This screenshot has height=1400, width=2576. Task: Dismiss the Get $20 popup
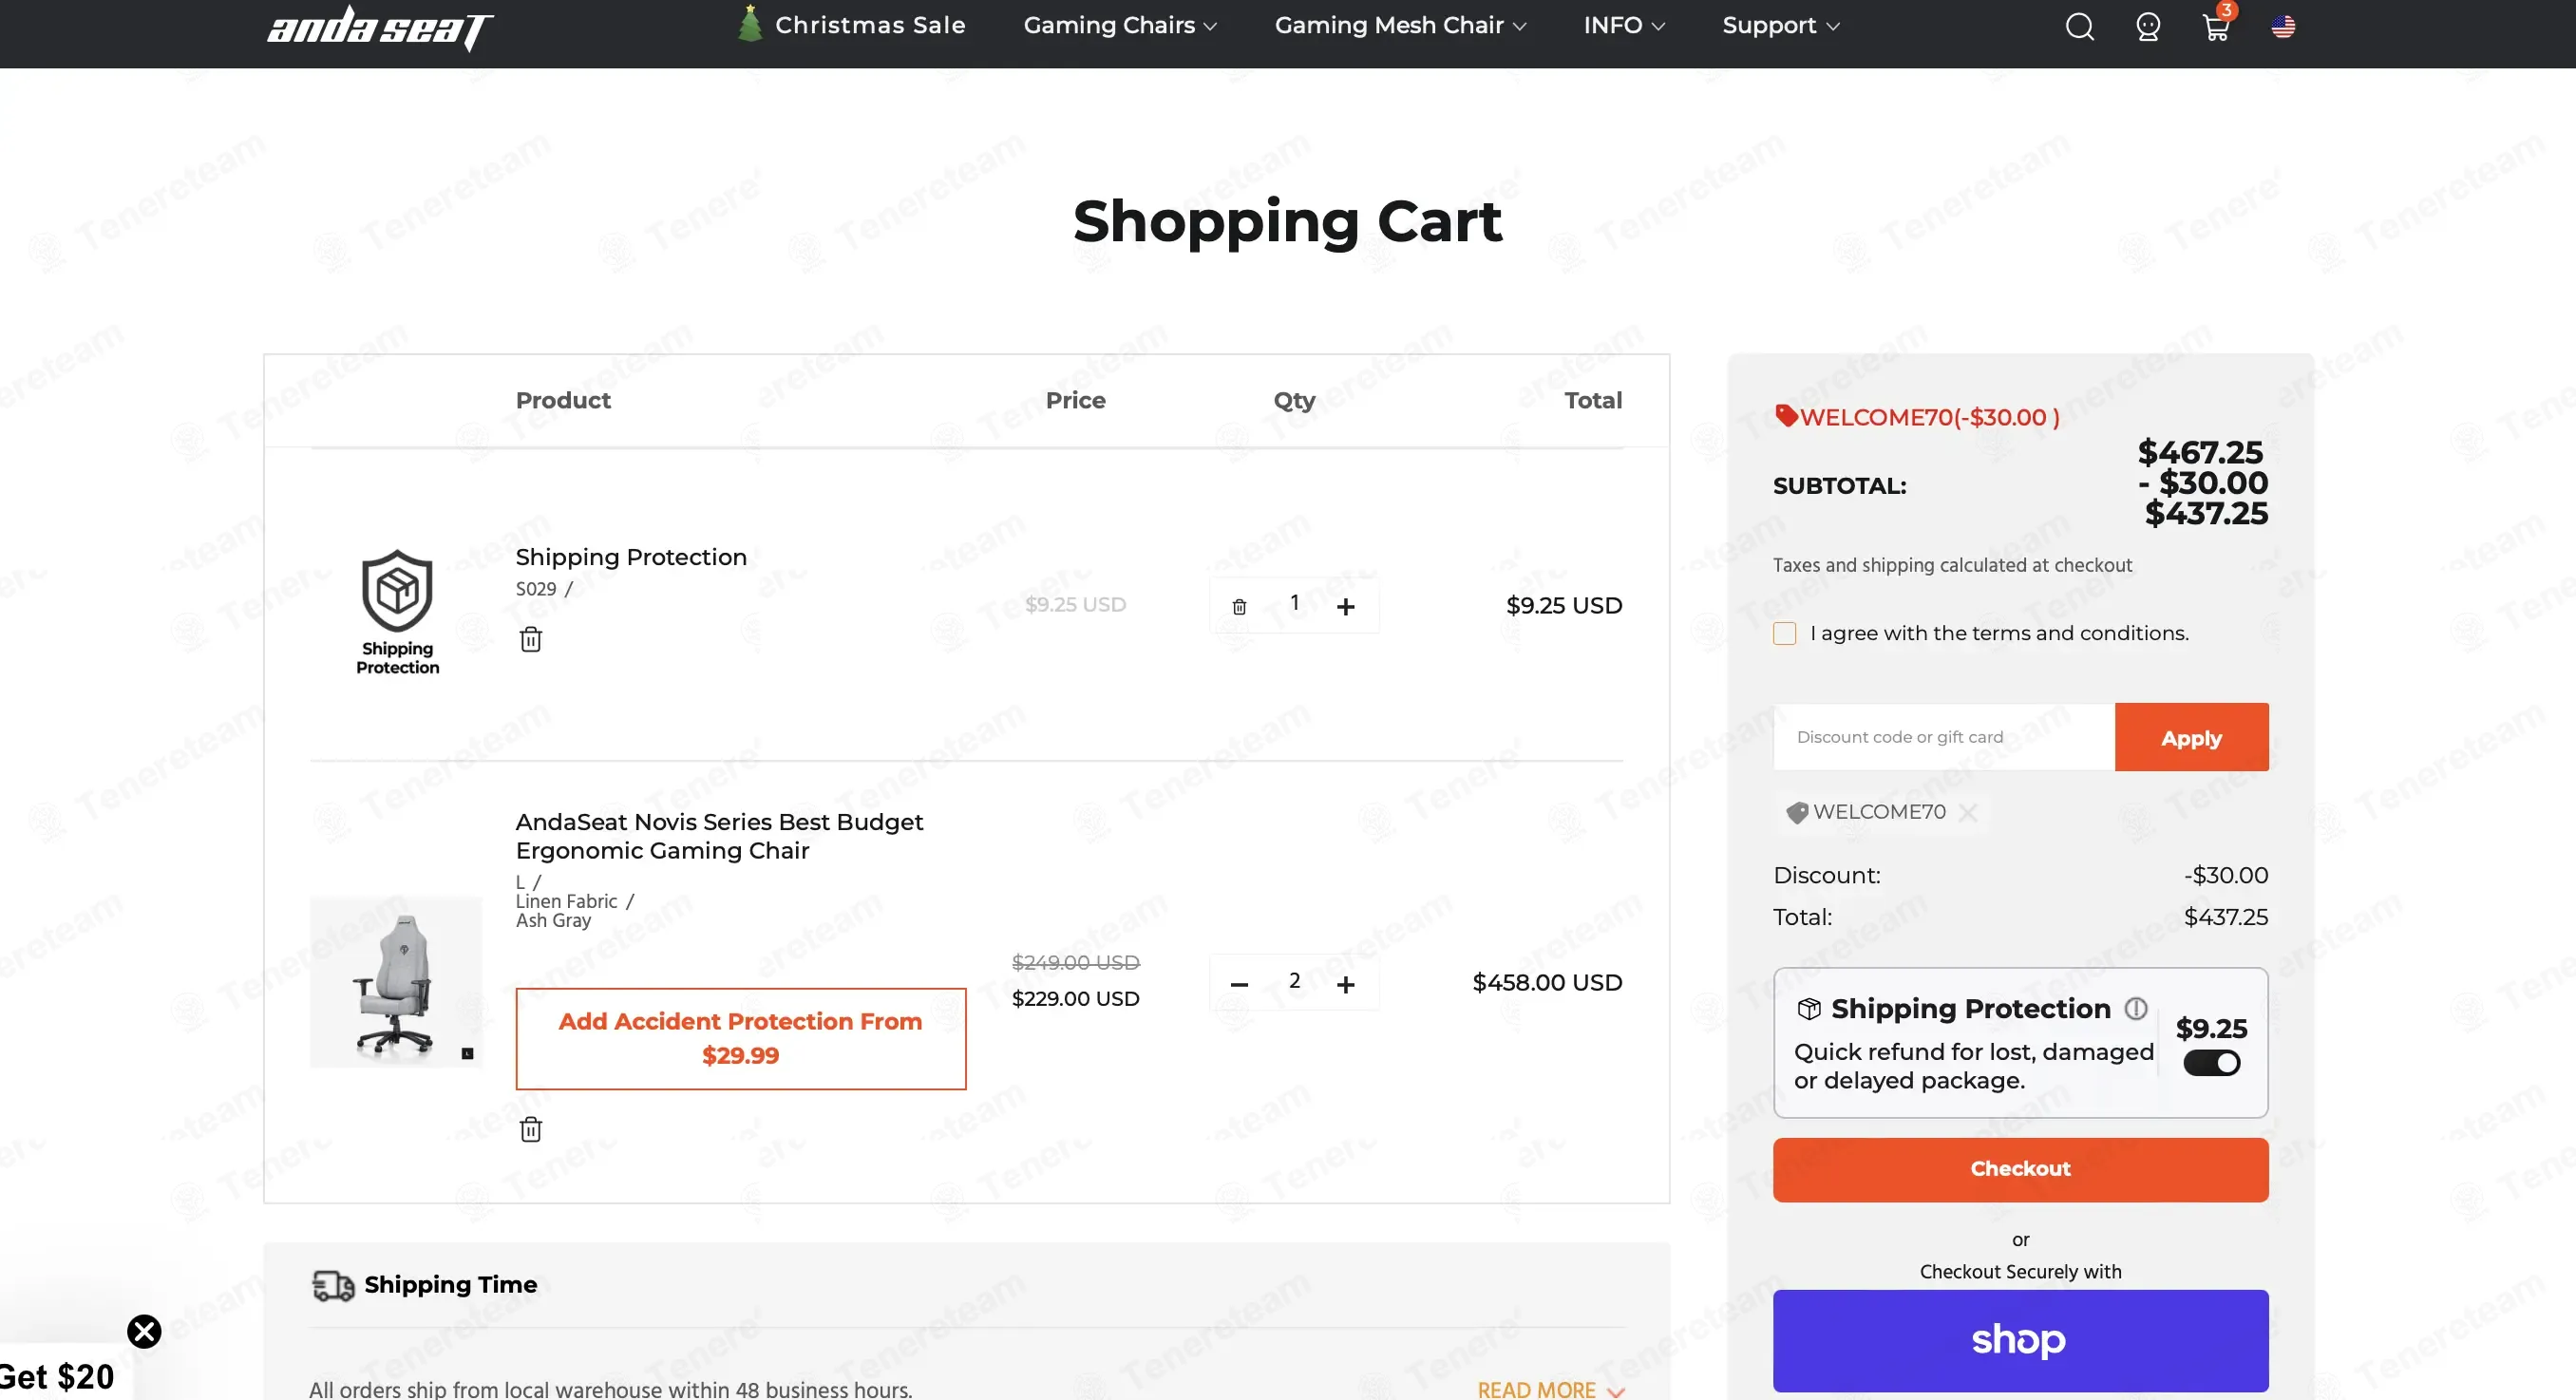pos(144,1331)
